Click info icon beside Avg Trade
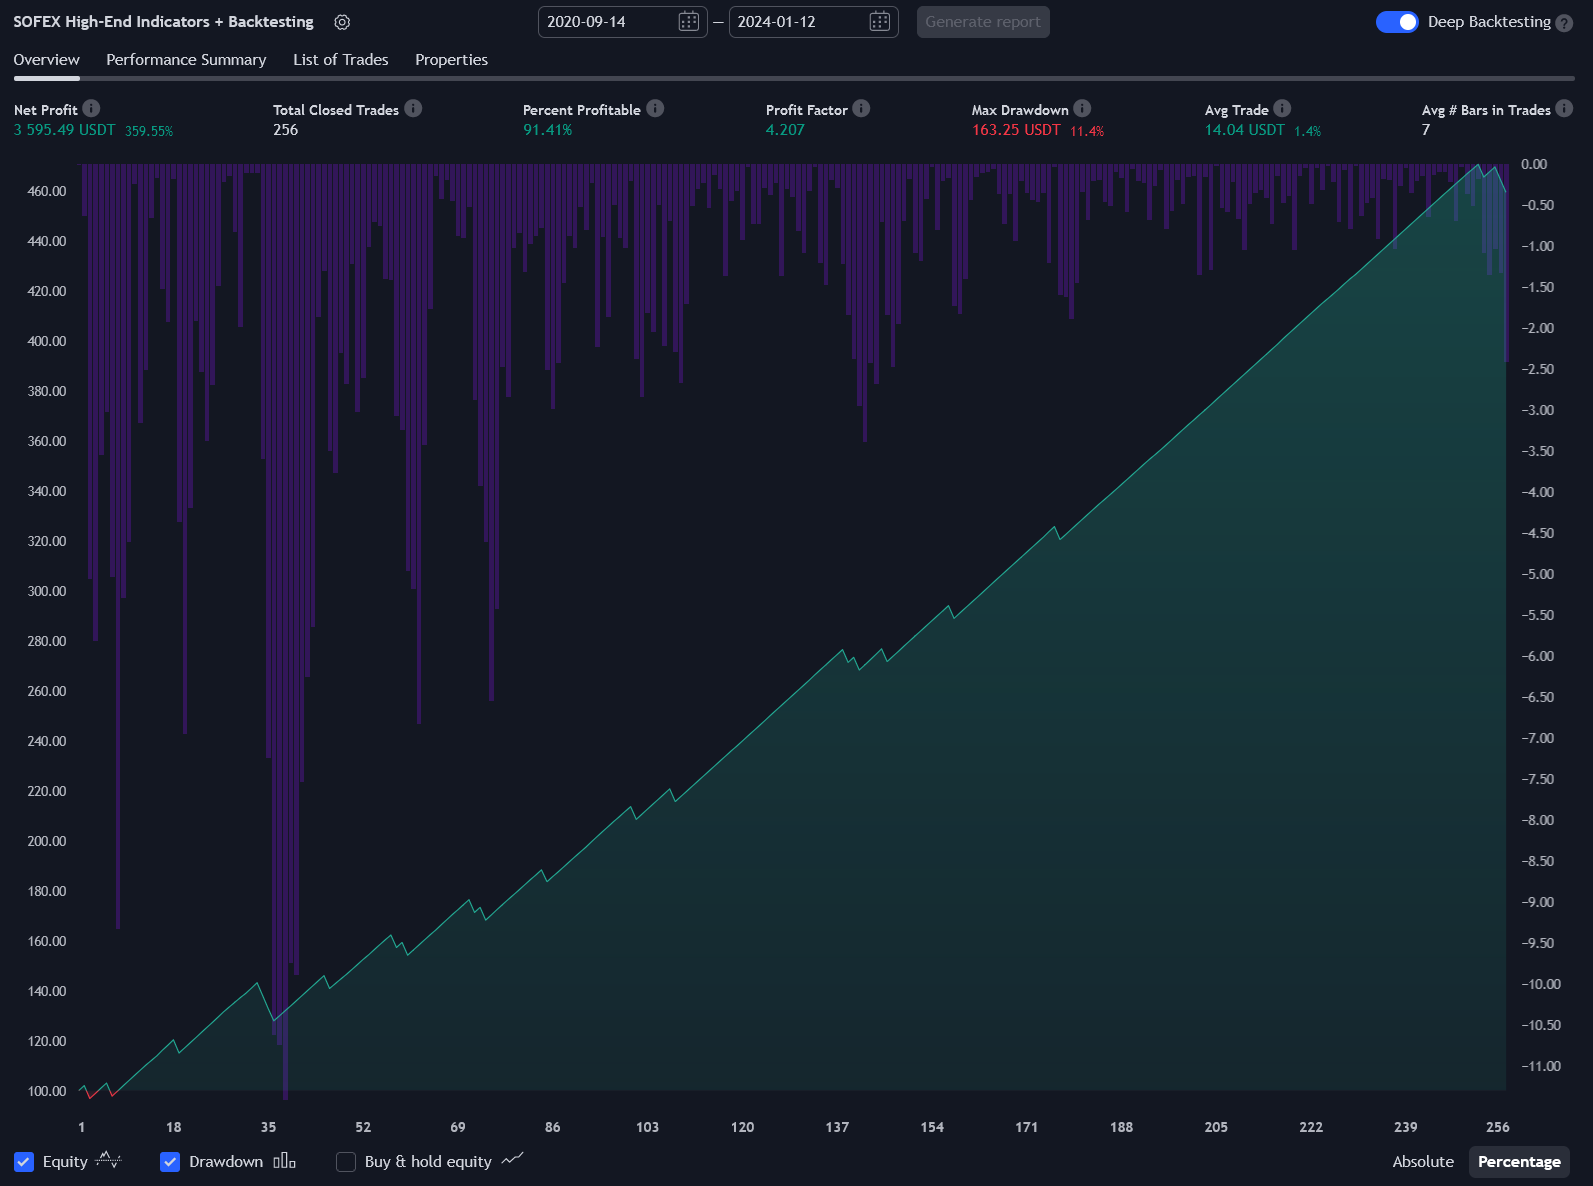This screenshot has height=1186, width=1593. pyautogui.click(x=1282, y=108)
